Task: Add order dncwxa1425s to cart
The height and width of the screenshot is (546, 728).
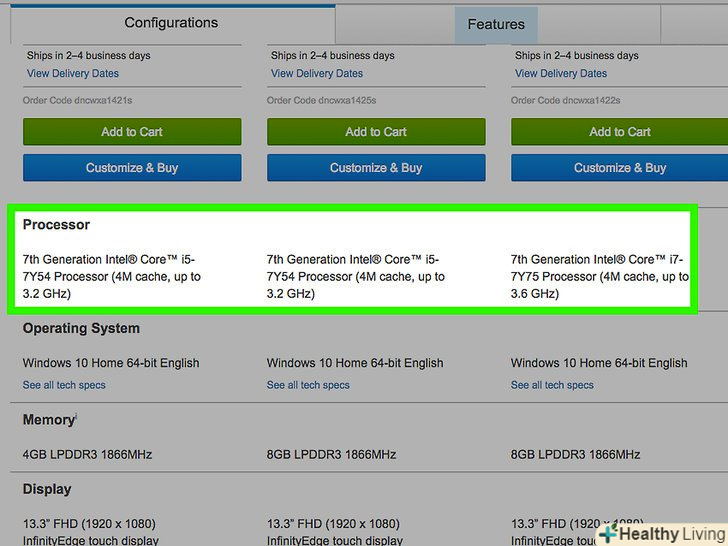Action: 376,132
